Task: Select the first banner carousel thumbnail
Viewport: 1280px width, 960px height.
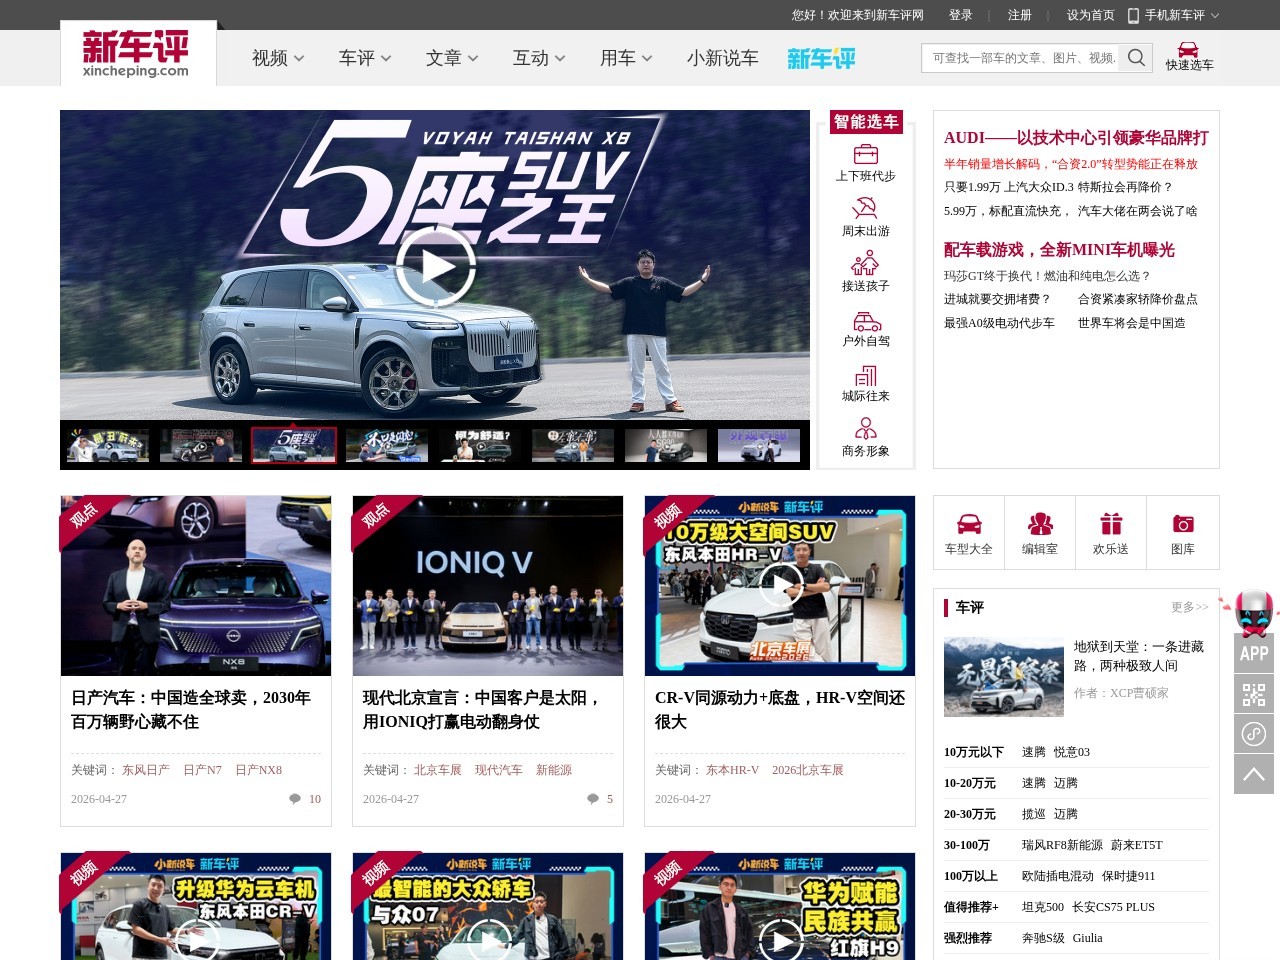Action: (108, 445)
